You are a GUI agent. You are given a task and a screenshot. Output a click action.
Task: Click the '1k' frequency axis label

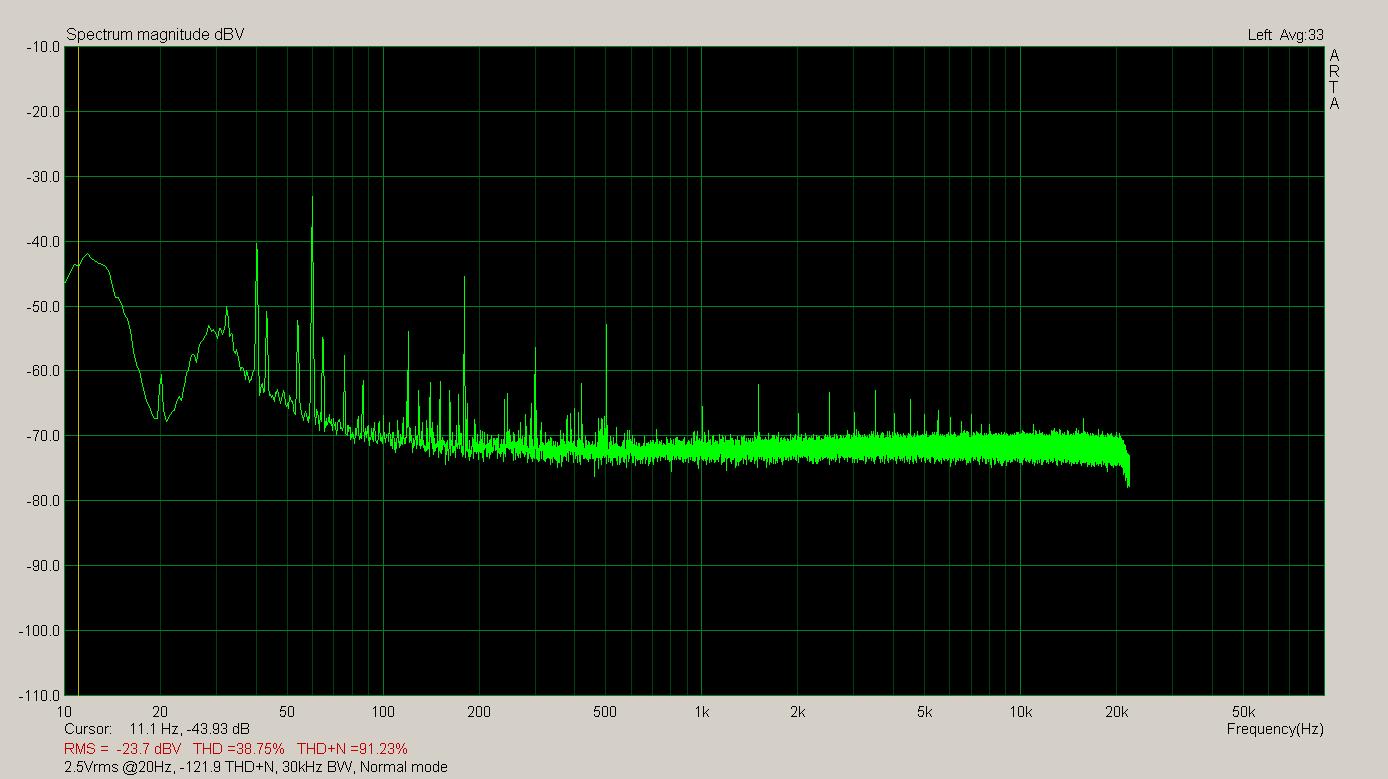pyautogui.click(x=702, y=712)
